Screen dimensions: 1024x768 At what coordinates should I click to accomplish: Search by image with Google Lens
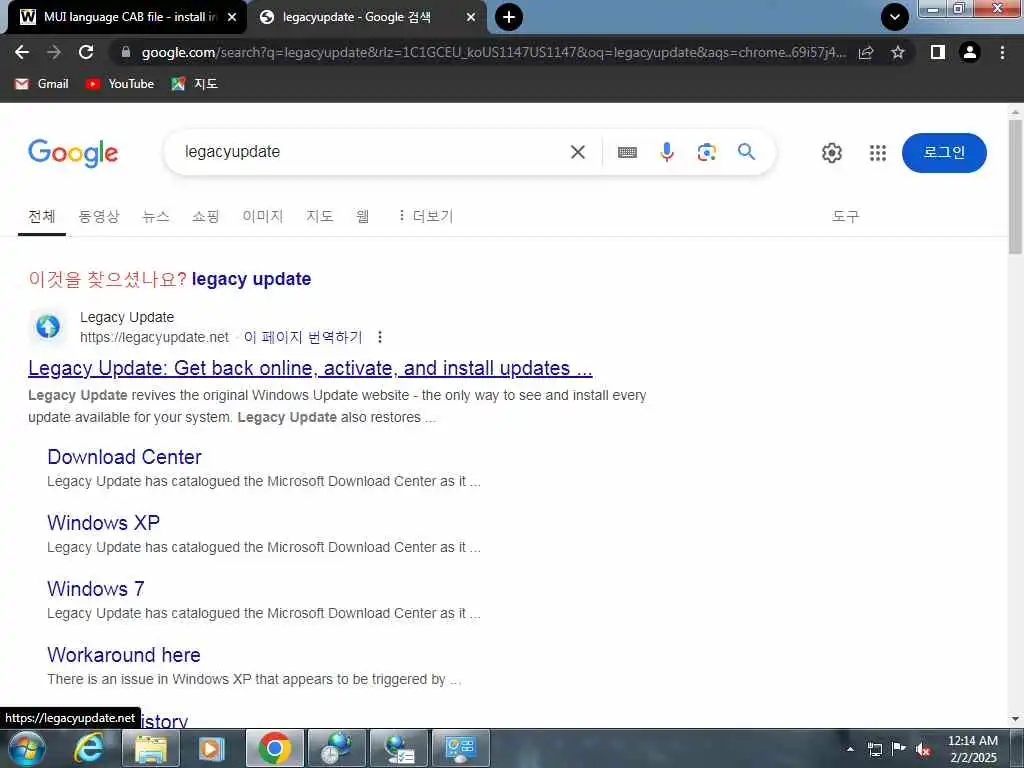pos(707,152)
